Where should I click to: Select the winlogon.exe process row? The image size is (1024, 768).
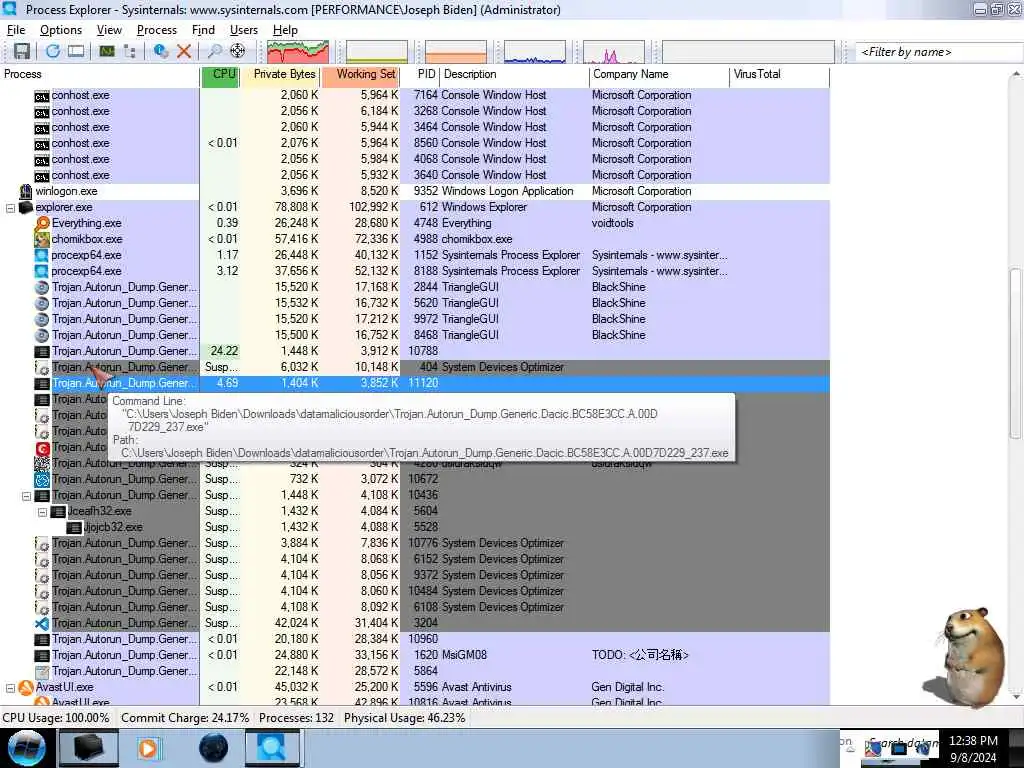coord(415,191)
